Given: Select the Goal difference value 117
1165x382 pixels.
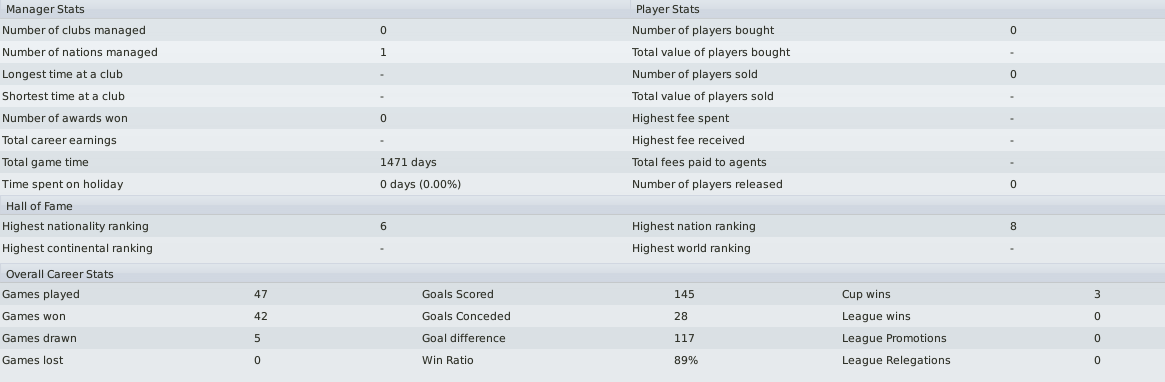Looking at the screenshot, I should (684, 338).
